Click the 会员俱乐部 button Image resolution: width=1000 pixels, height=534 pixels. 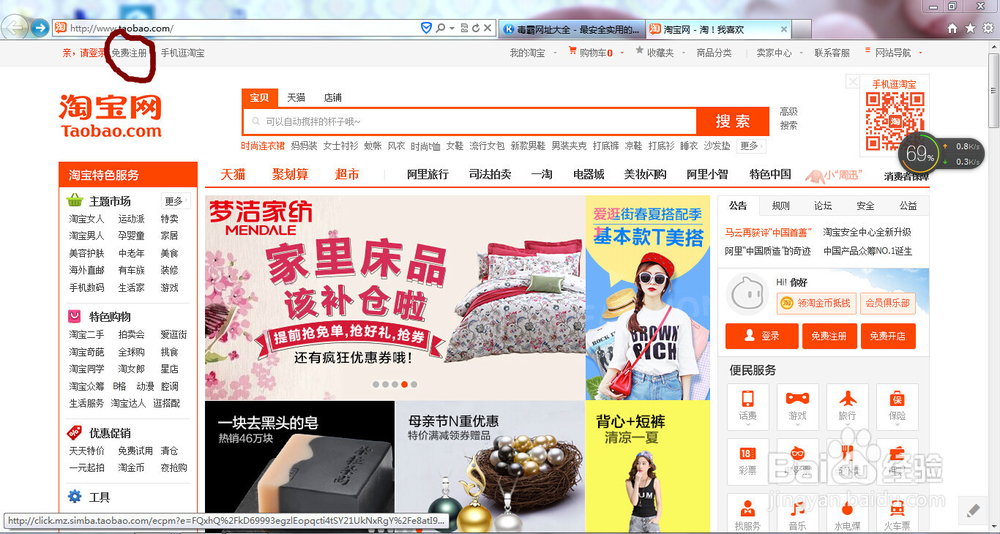(x=887, y=304)
